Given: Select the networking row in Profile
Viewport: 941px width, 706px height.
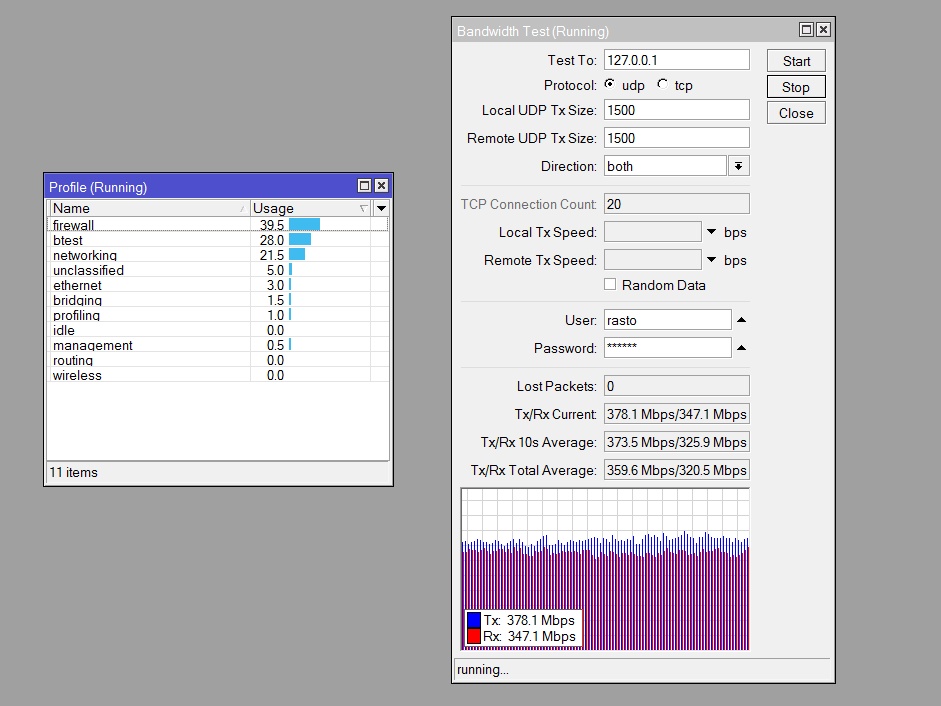Looking at the screenshot, I should pos(217,255).
